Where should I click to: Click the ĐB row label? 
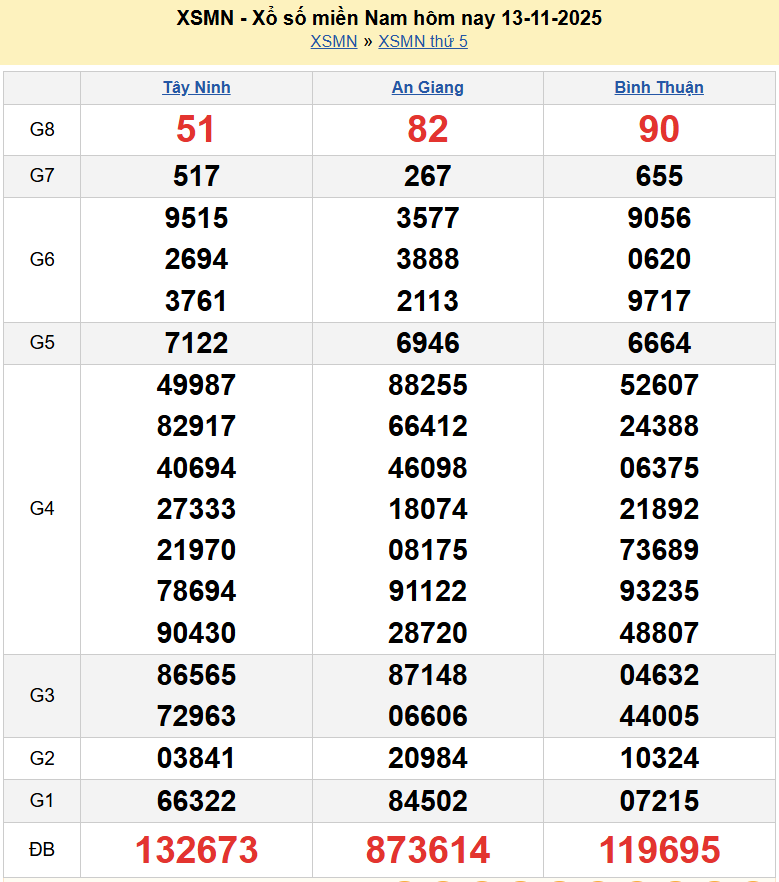pyautogui.click(x=42, y=850)
